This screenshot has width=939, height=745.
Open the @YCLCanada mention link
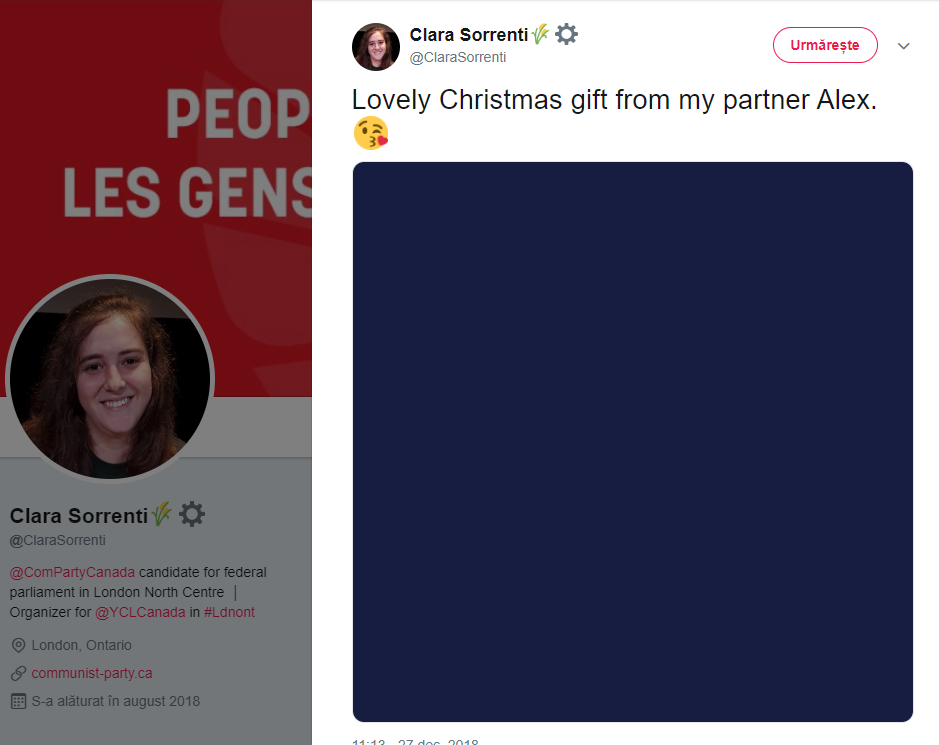(x=140, y=612)
